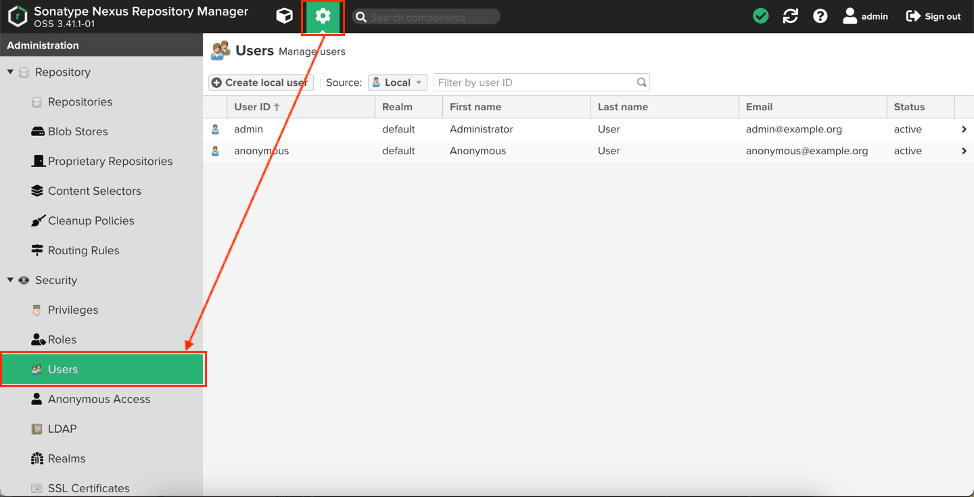Click the green system status check icon
The height and width of the screenshot is (497, 974).
tap(760, 16)
